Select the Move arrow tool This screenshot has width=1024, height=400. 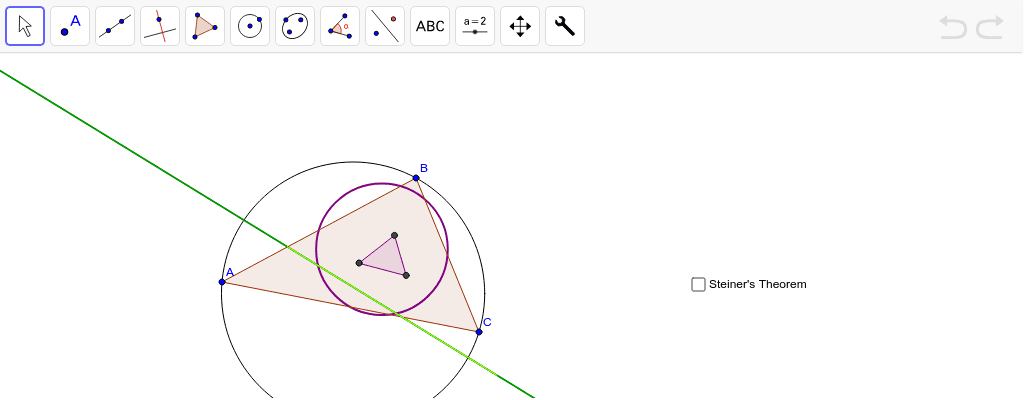click(x=25, y=26)
